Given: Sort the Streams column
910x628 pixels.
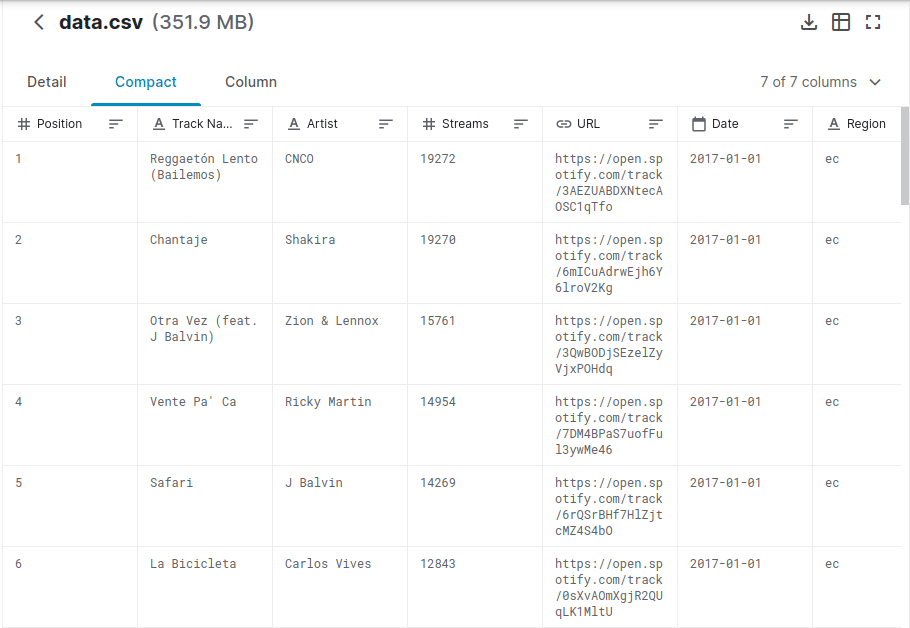Looking at the screenshot, I should point(521,124).
